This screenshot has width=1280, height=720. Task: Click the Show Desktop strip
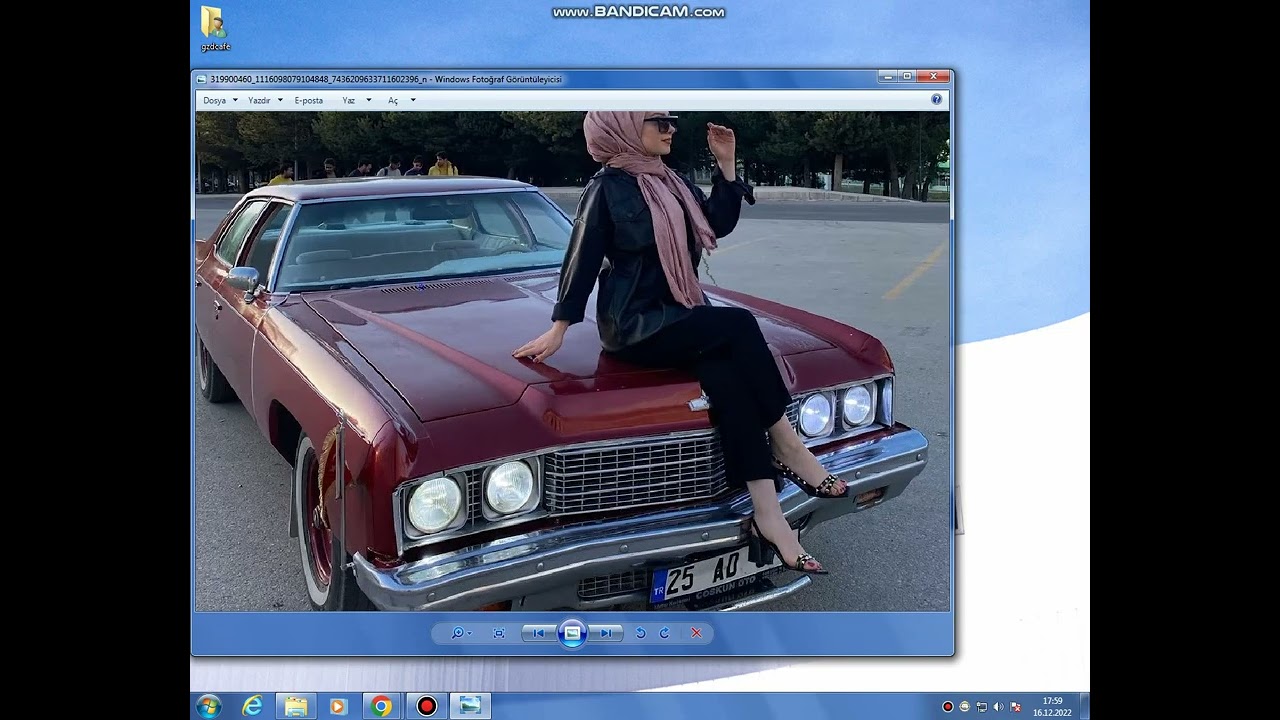pyautogui.click(x=1084, y=706)
